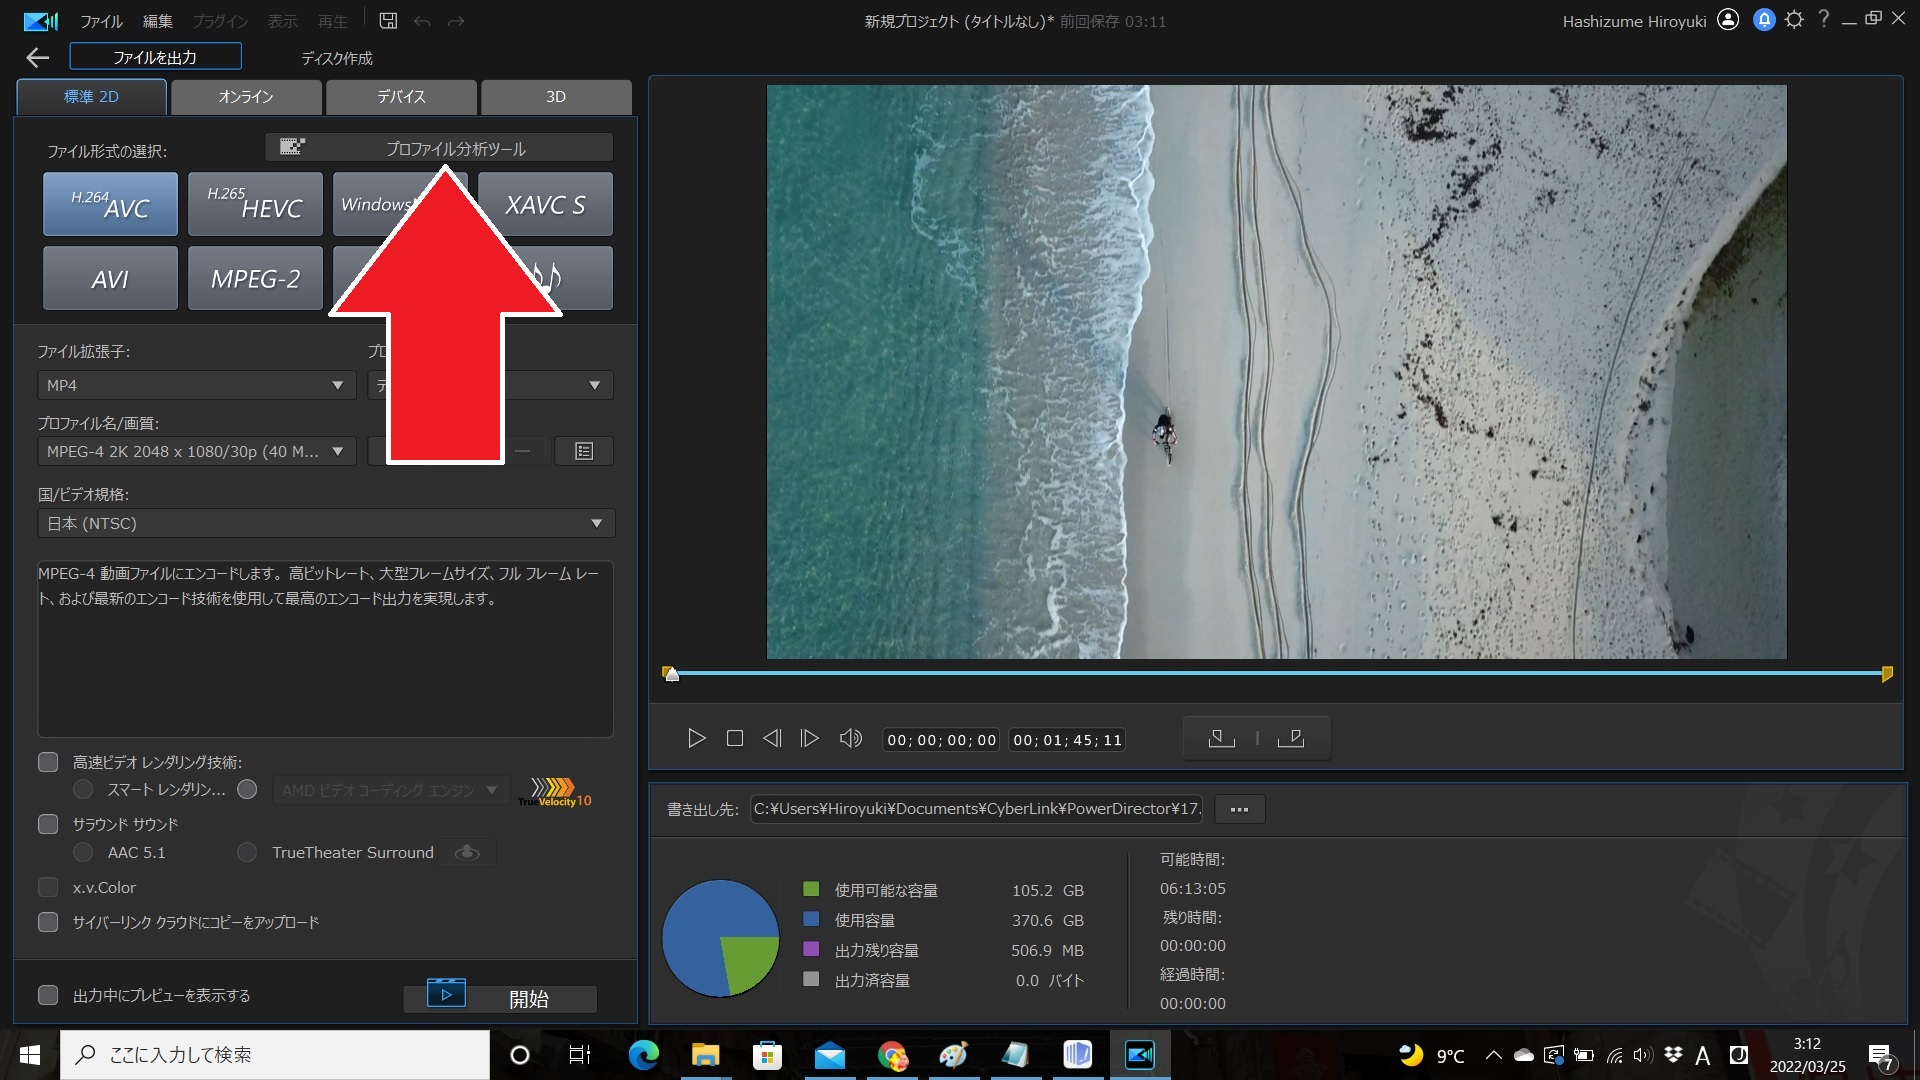1920x1080 pixels.
Task: Step to previous frame
Action: (772, 739)
